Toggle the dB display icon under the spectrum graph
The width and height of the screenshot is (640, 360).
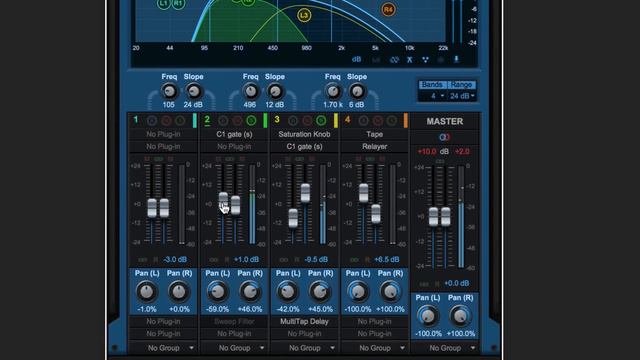(x=356, y=60)
